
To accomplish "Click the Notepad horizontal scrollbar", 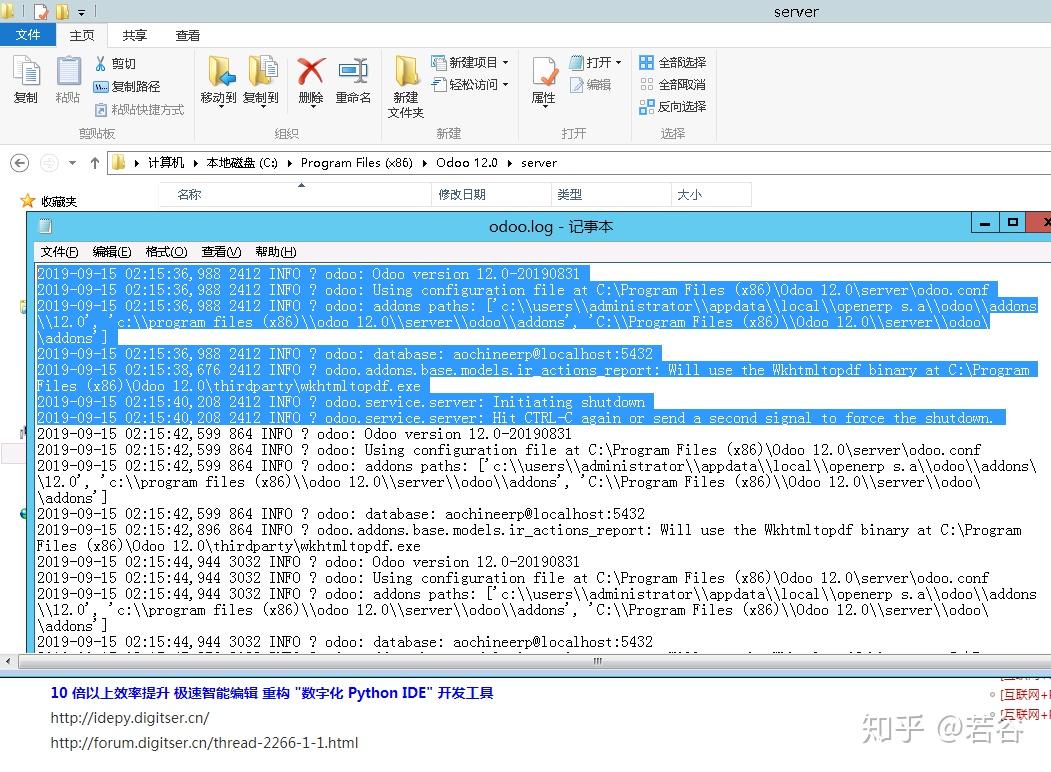I will 596,661.
